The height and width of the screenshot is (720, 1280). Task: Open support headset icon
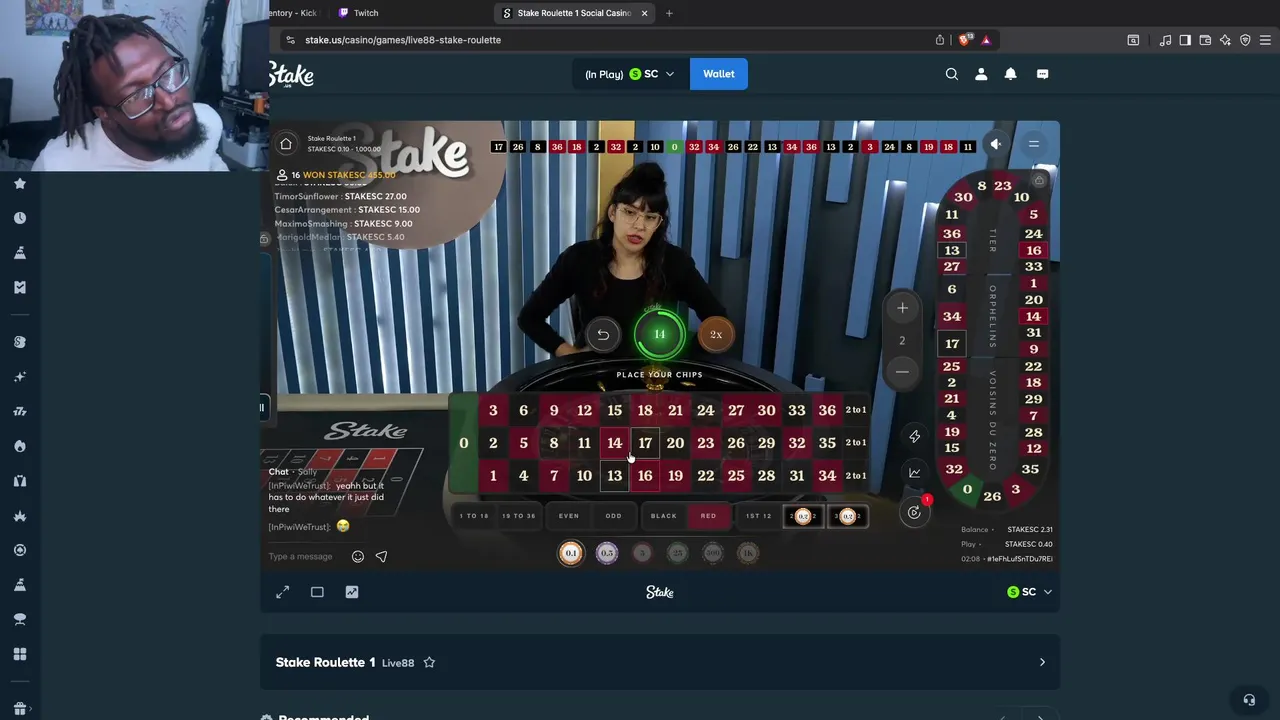tap(1248, 700)
